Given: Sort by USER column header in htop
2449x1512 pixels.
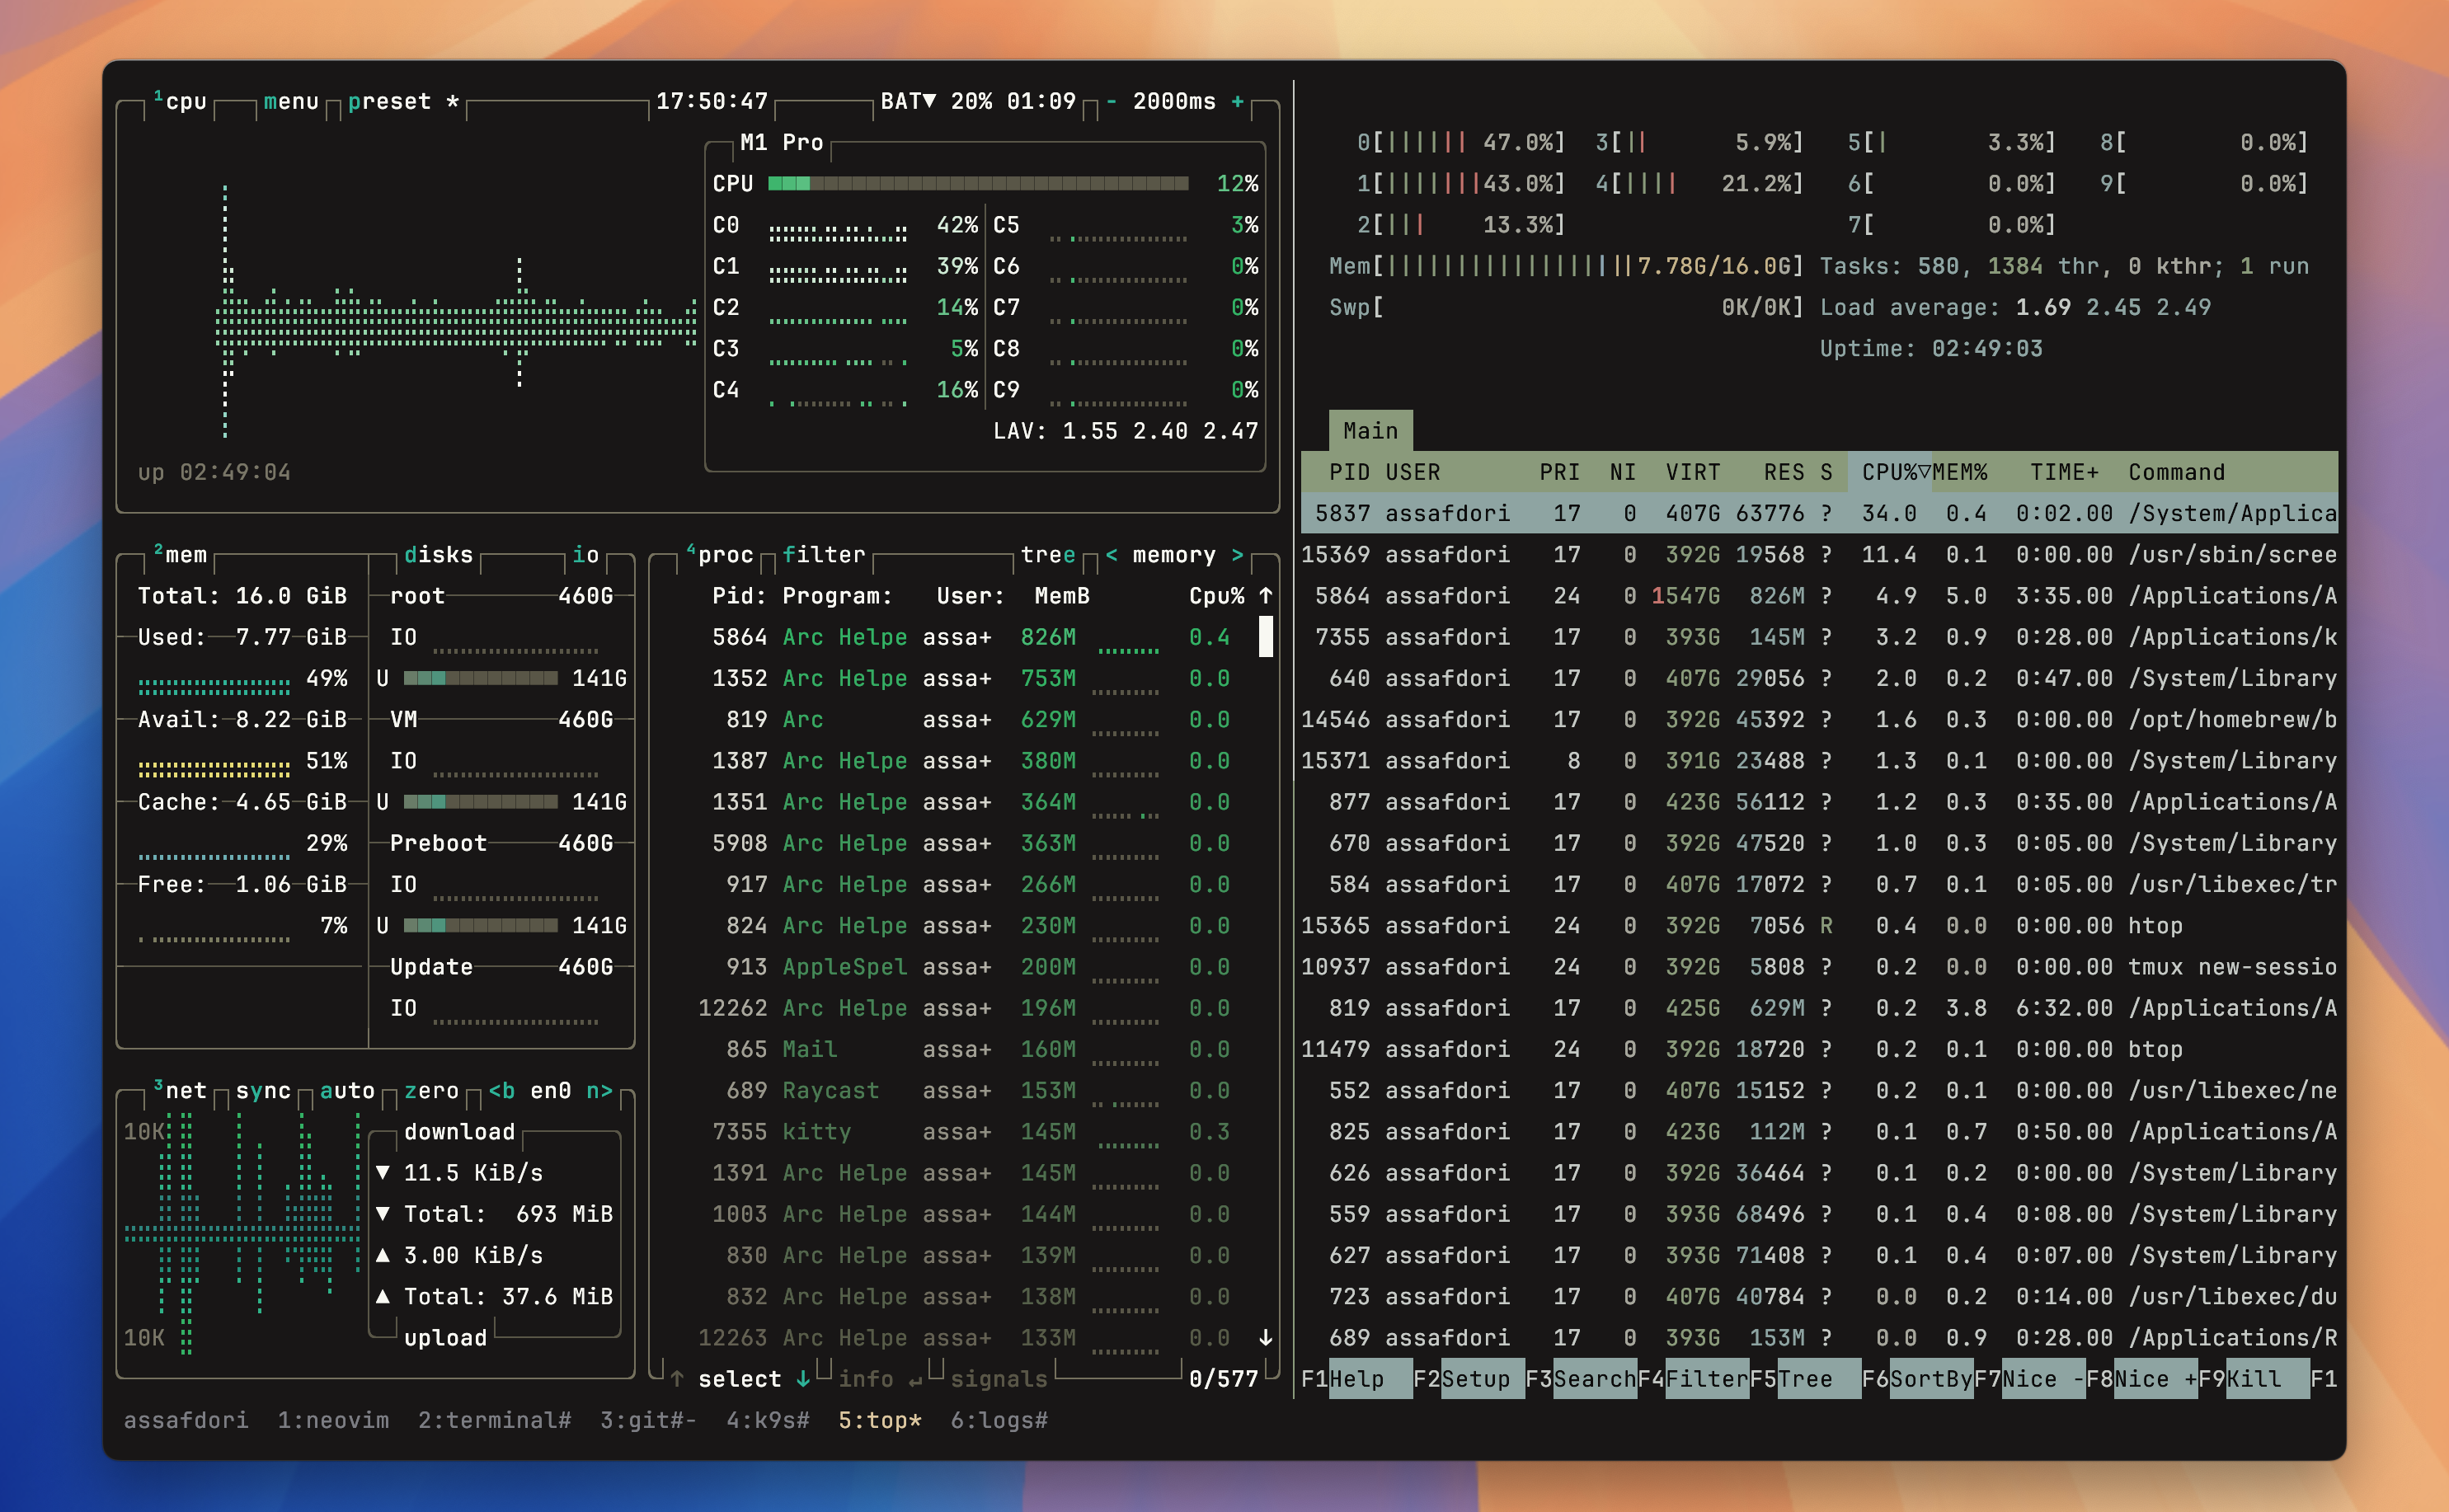Looking at the screenshot, I should (1412, 473).
